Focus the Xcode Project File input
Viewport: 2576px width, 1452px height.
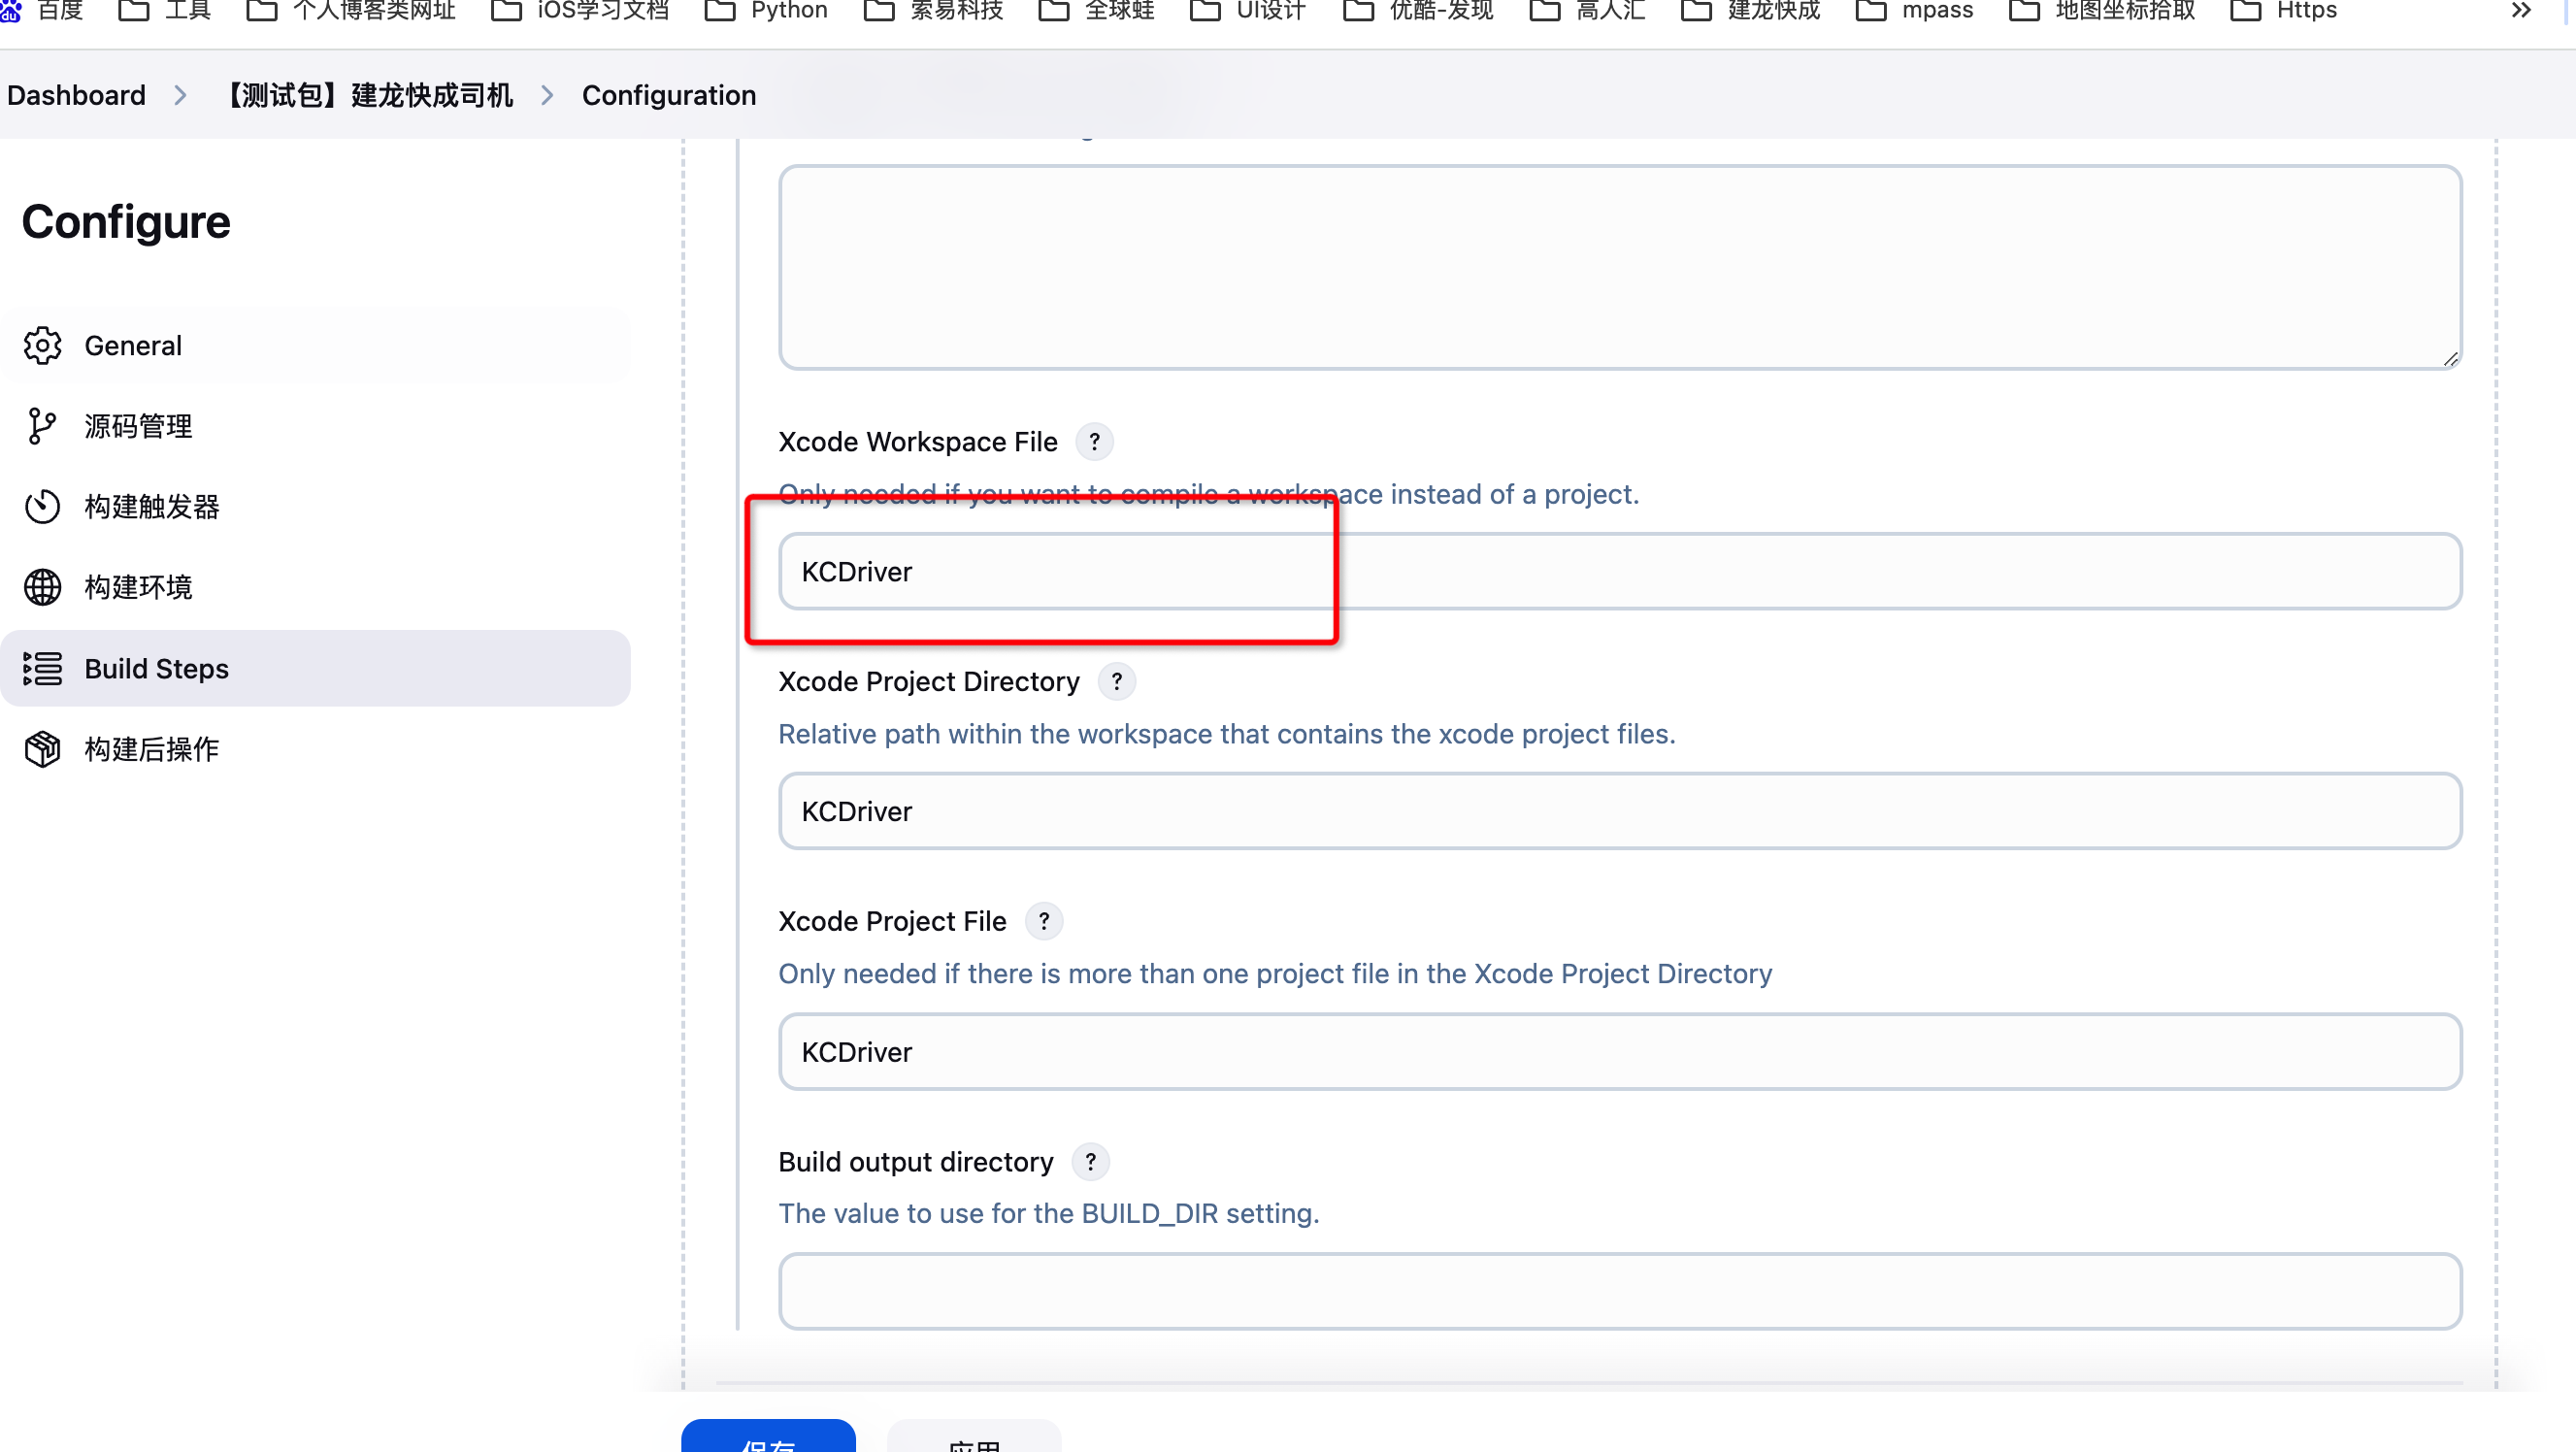(x=1620, y=1052)
